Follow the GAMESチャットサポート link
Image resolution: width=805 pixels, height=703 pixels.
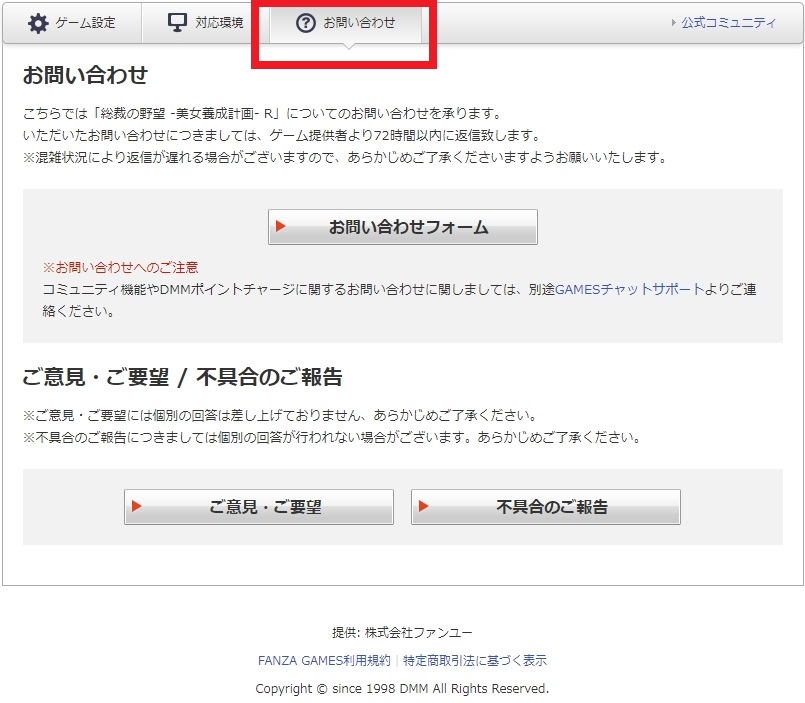tap(629, 290)
